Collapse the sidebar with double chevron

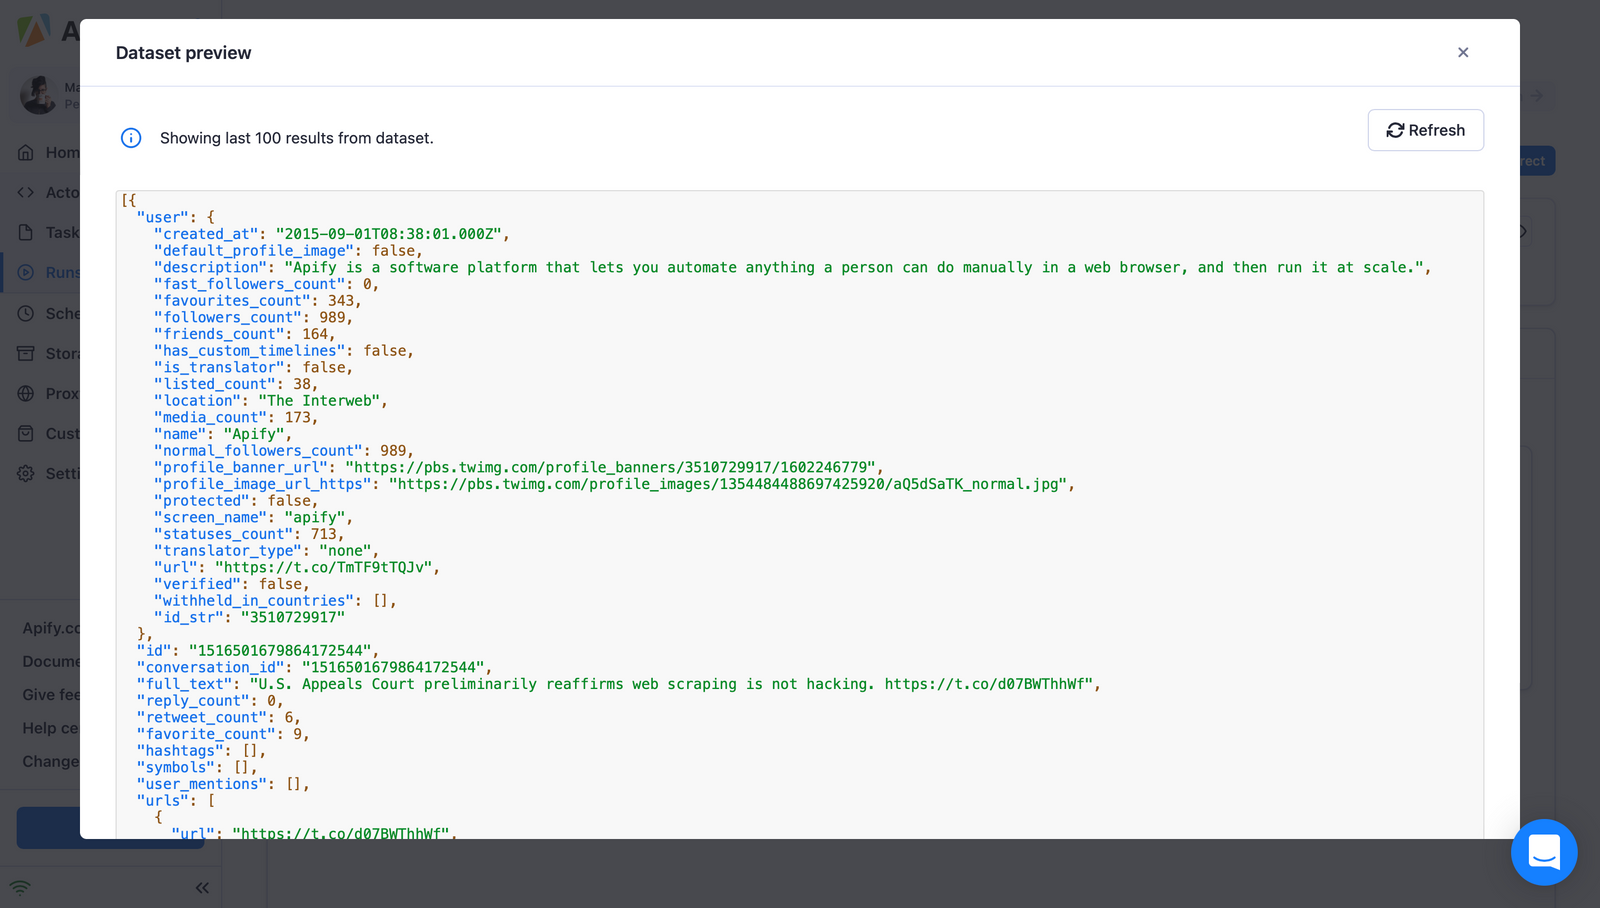(x=202, y=887)
